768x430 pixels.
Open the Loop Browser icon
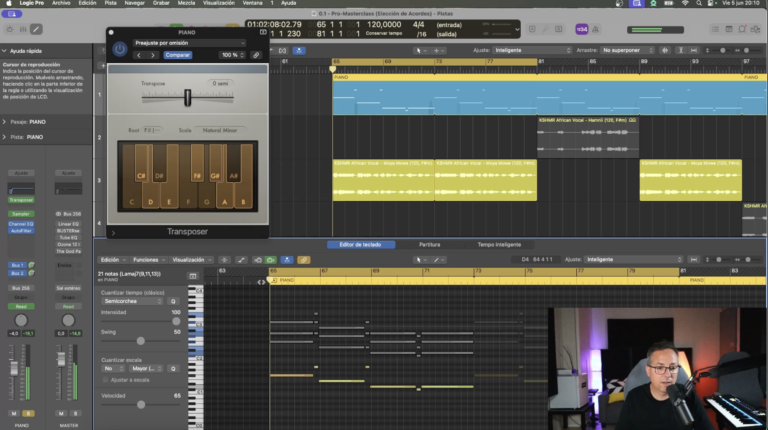742,29
